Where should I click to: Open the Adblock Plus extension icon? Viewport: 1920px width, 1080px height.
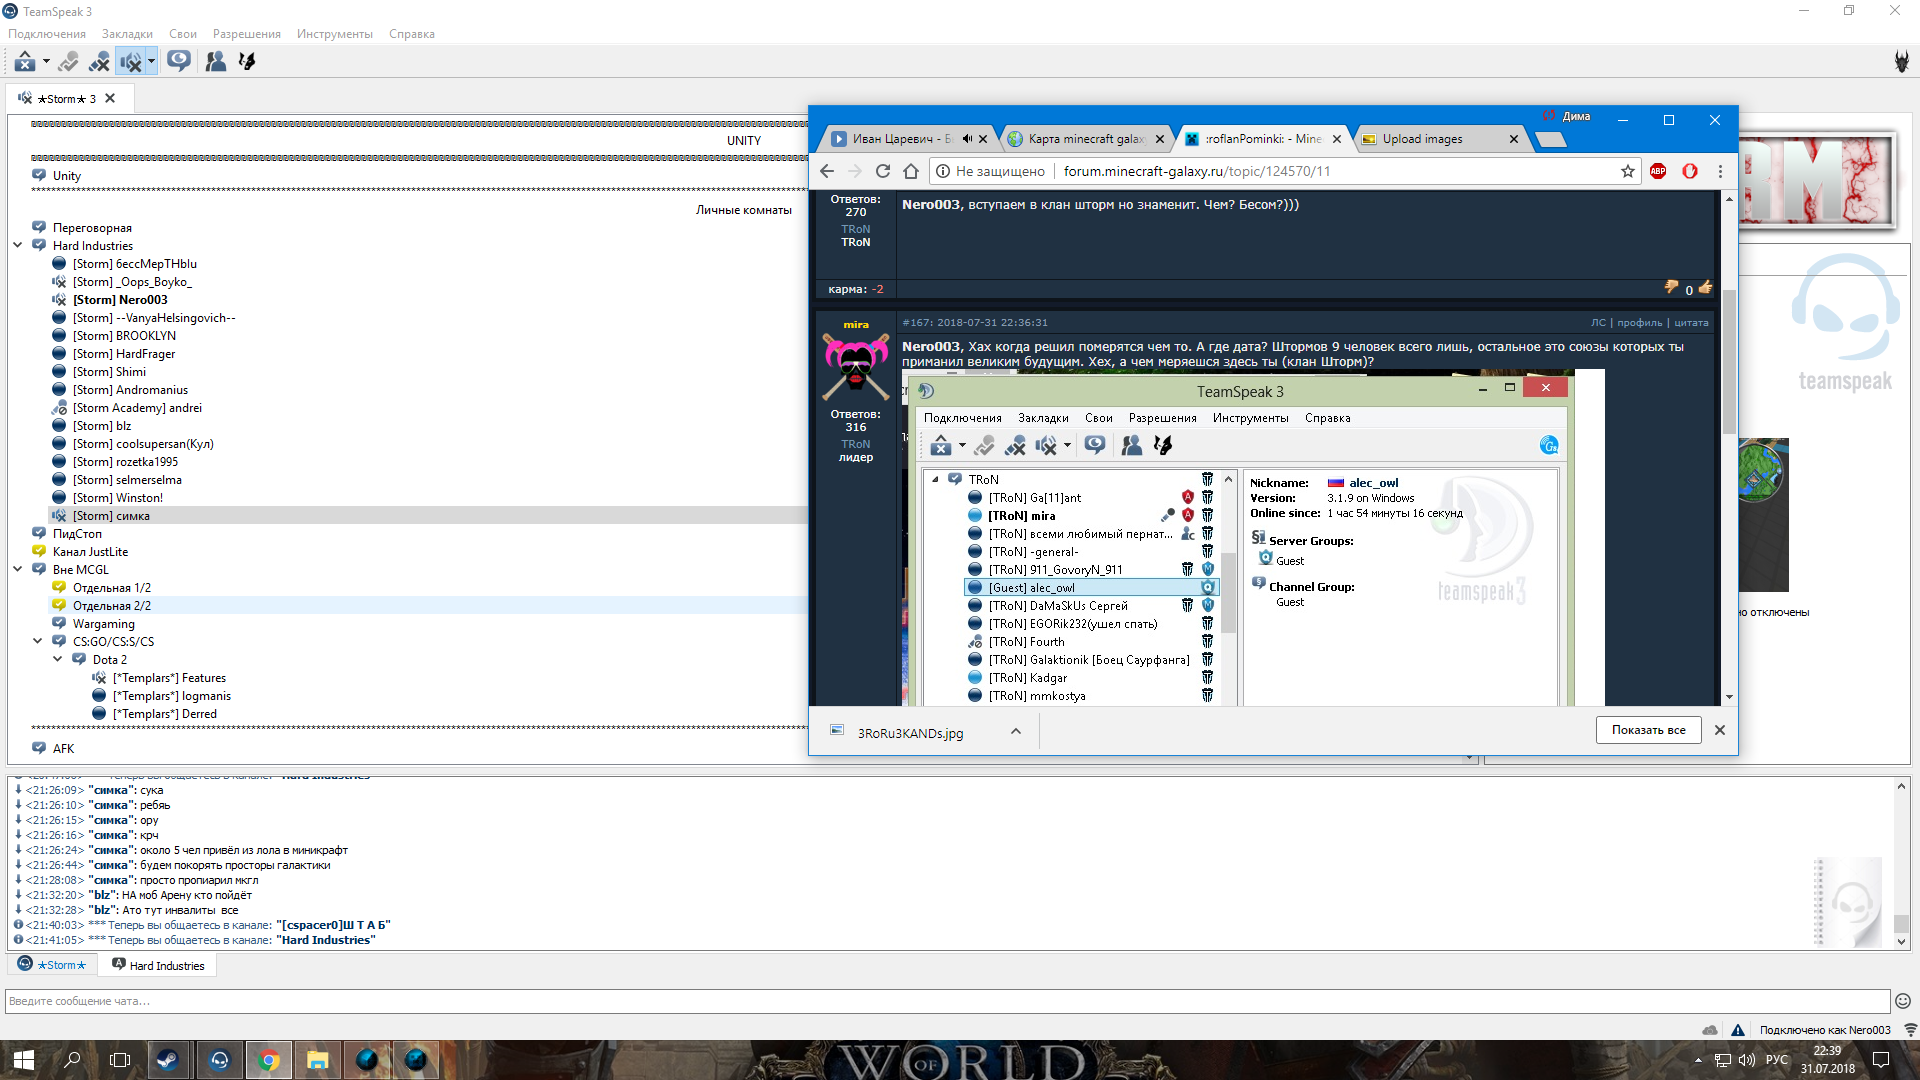click(x=1658, y=171)
